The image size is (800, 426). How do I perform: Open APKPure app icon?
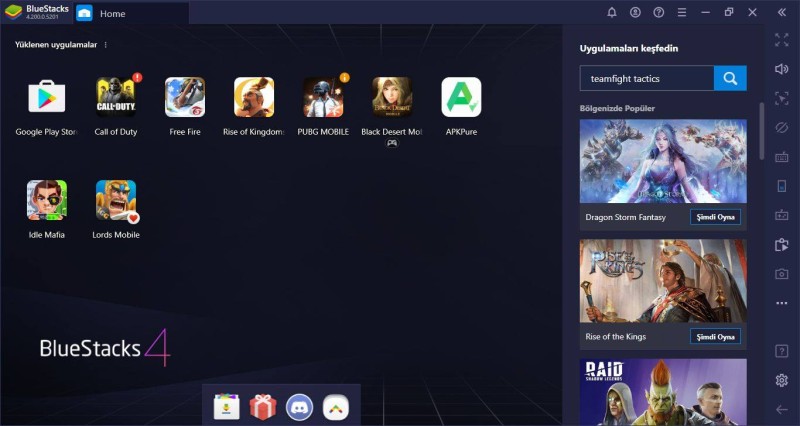click(x=461, y=98)
